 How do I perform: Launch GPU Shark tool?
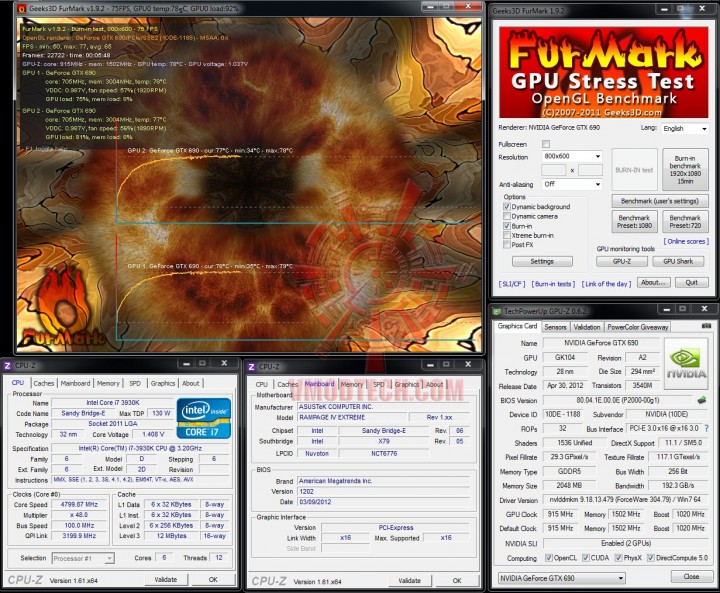[678, 261]
